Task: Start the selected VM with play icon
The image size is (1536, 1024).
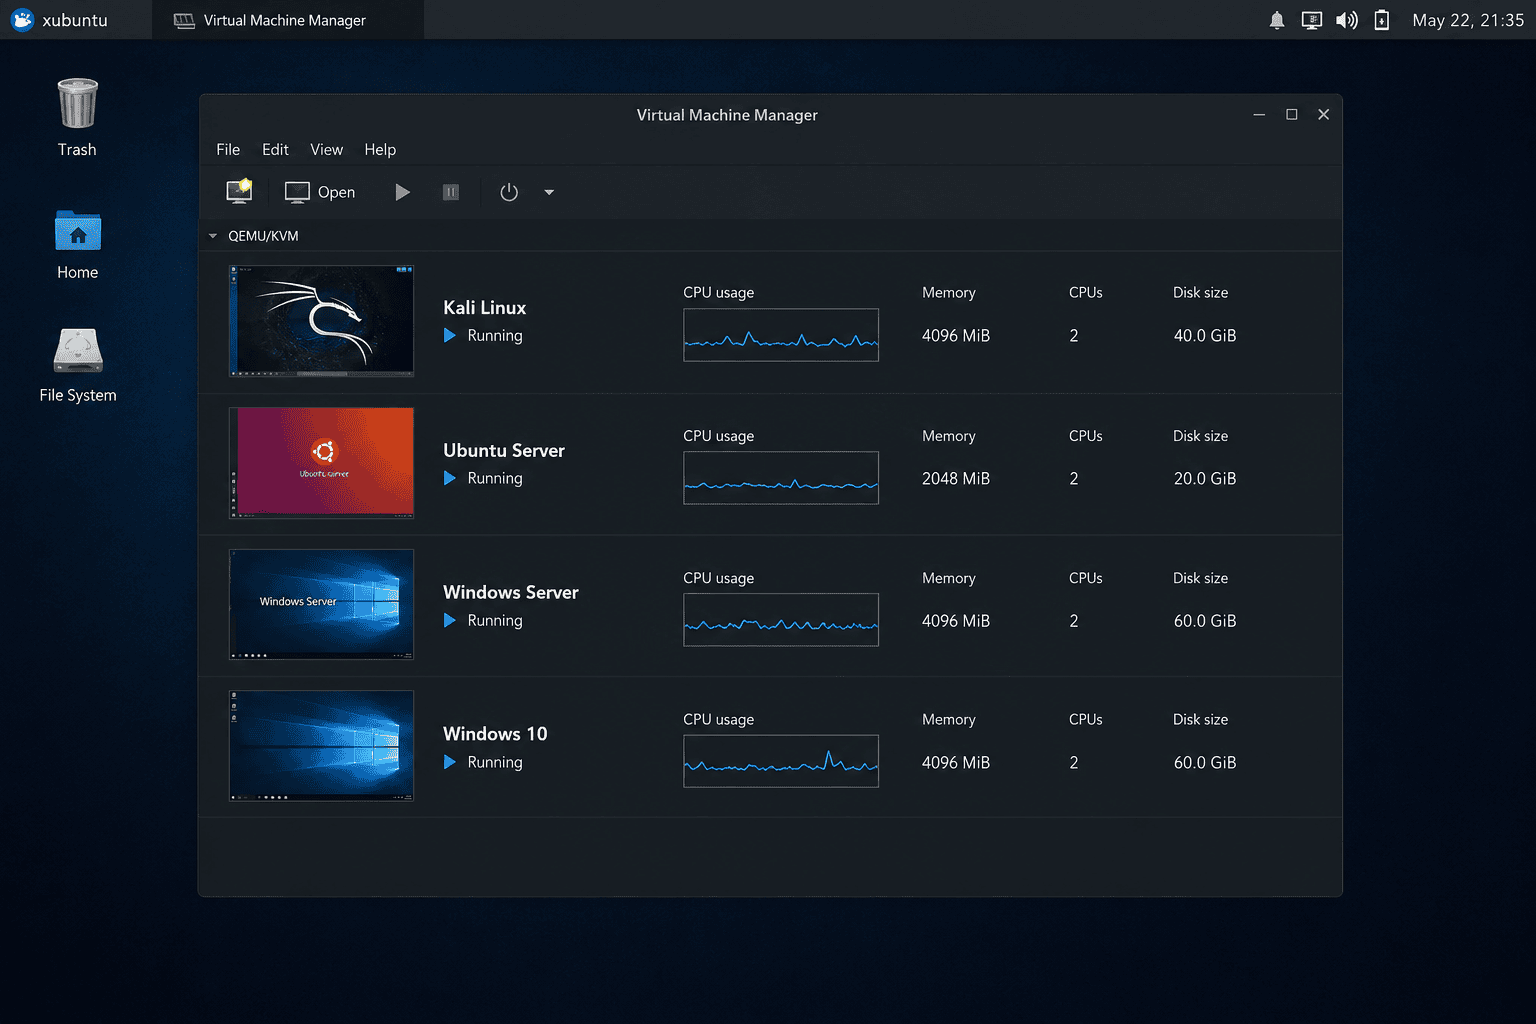Action: pos(402,192)
